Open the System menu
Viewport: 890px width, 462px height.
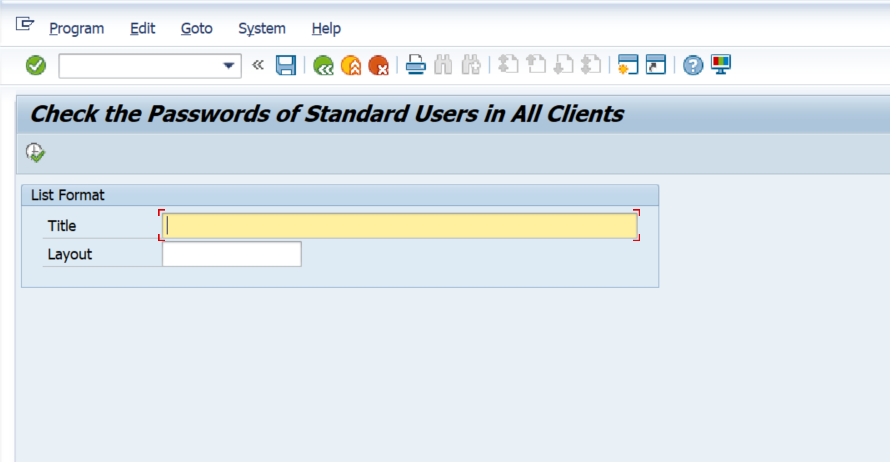click(x=262, y=29)
